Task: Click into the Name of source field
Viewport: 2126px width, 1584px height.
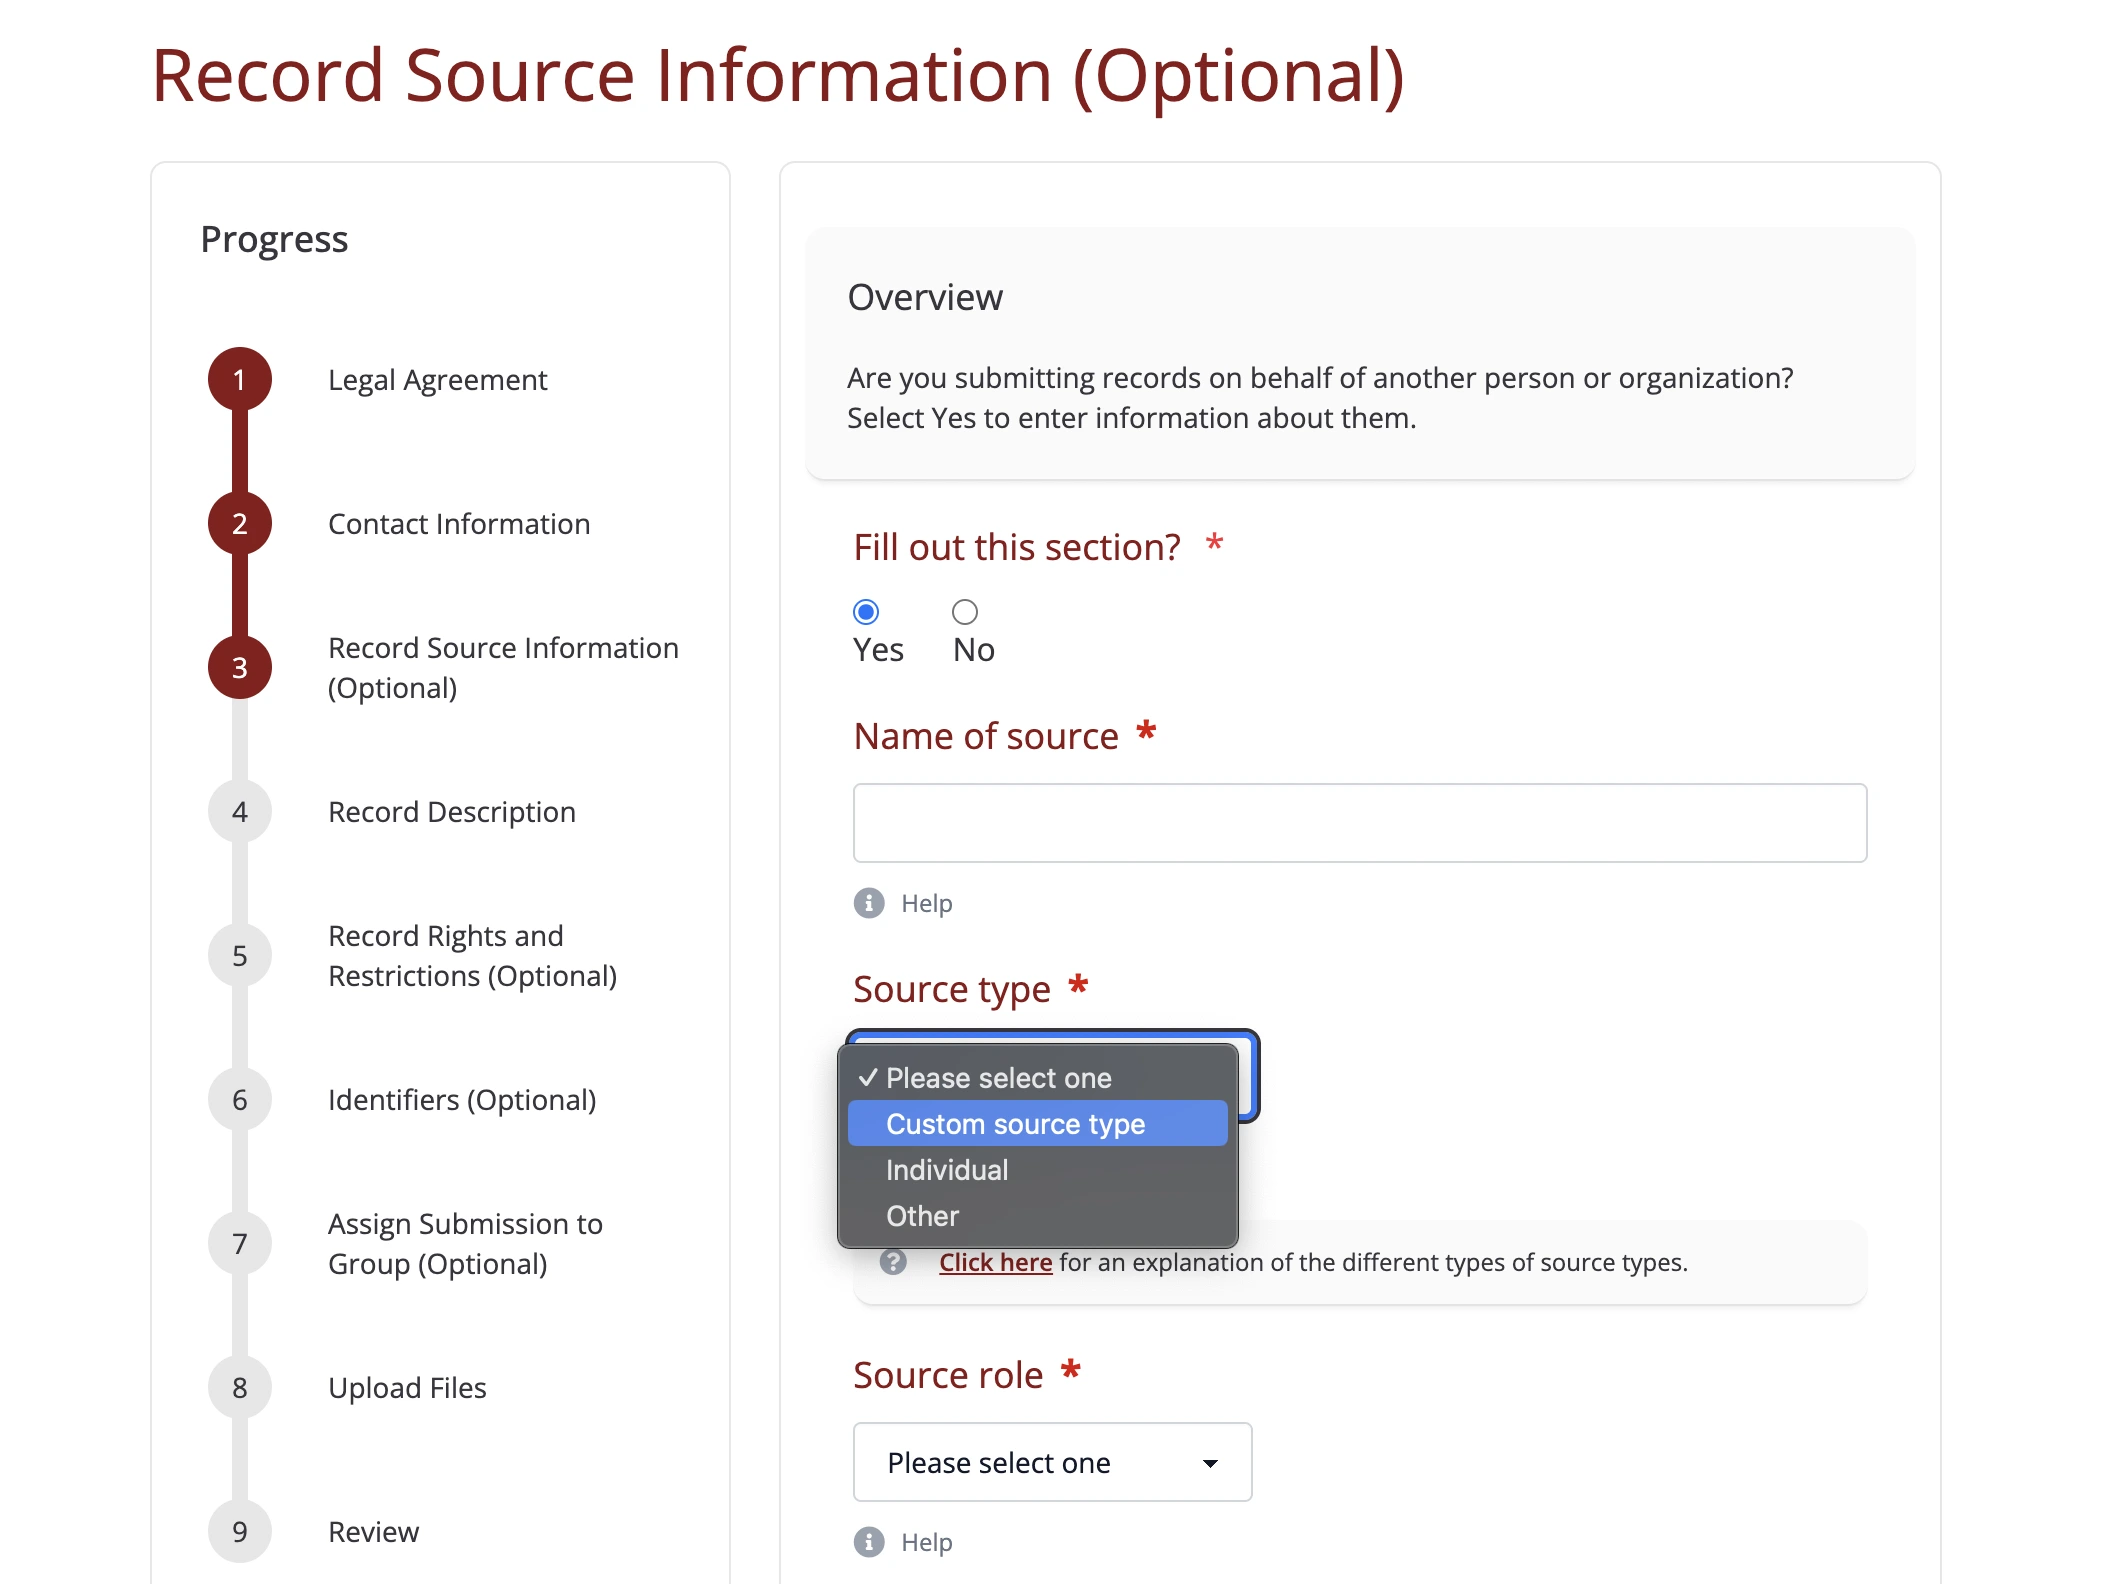Action: 1360,823
